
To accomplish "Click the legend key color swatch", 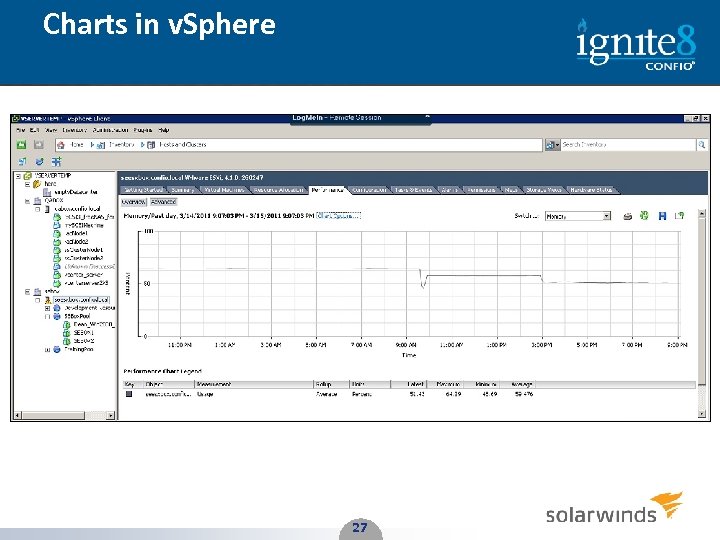I will (129, 394).
